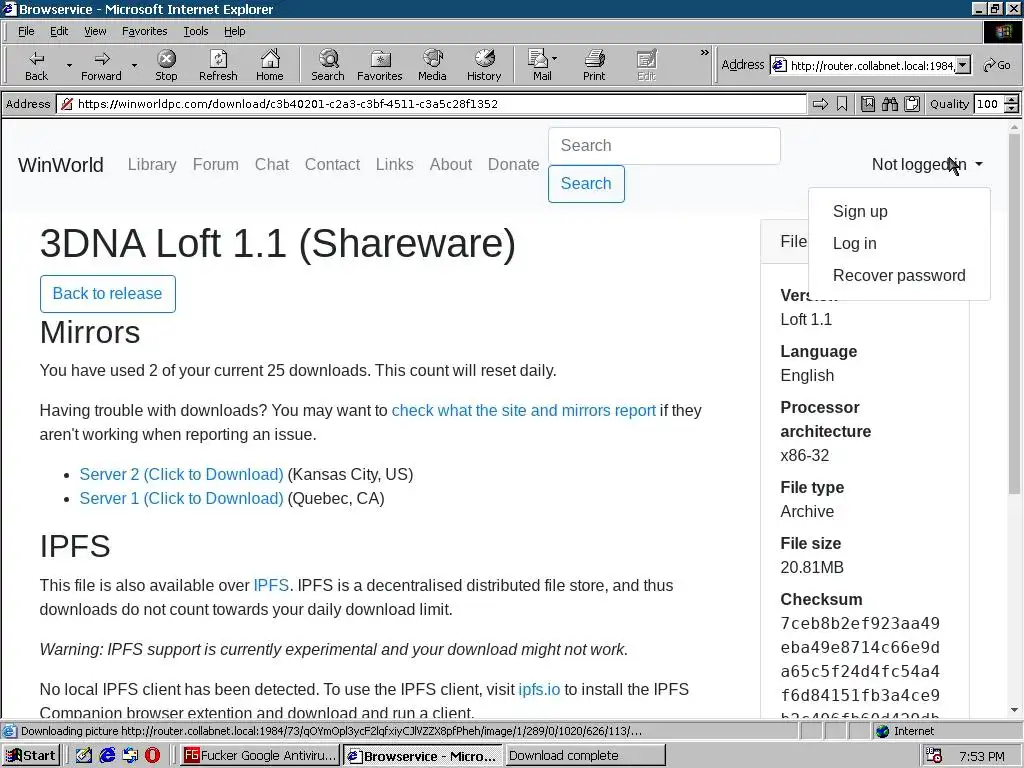Open the Help menu
This screenshot has width=1024, height=768.
click(234, 31)
